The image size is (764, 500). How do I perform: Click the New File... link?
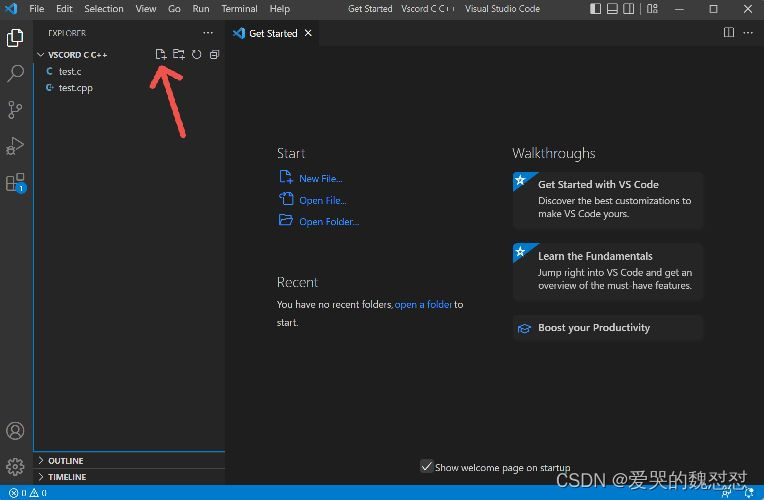click(321, 178)
